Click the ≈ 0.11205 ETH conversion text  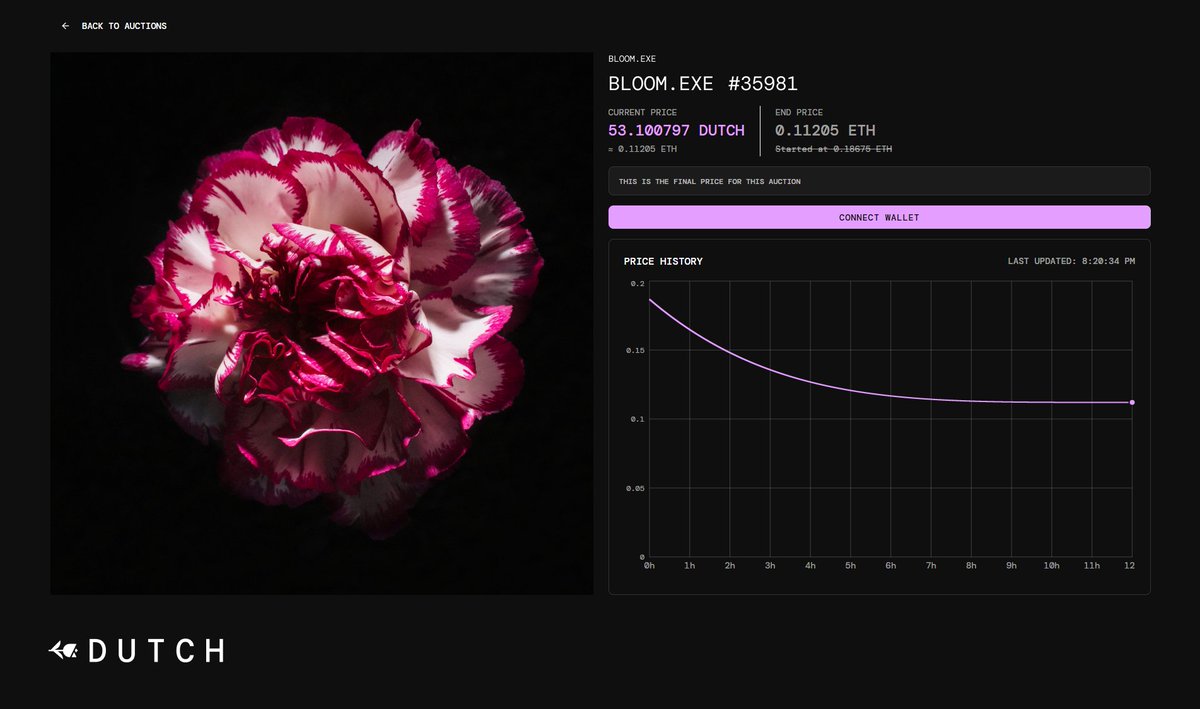[642, 149]
